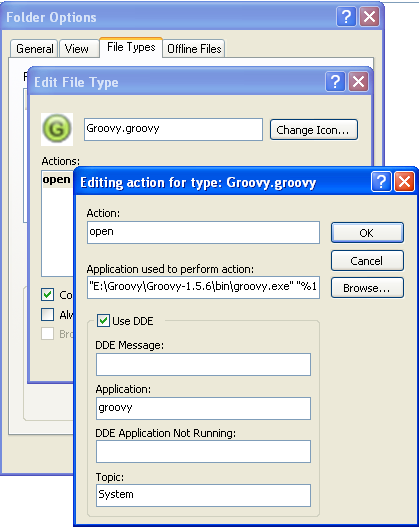The width and height of the screenshot is (419, 529).
Task: Close the Editing action dialog
Action: (404, 182)
